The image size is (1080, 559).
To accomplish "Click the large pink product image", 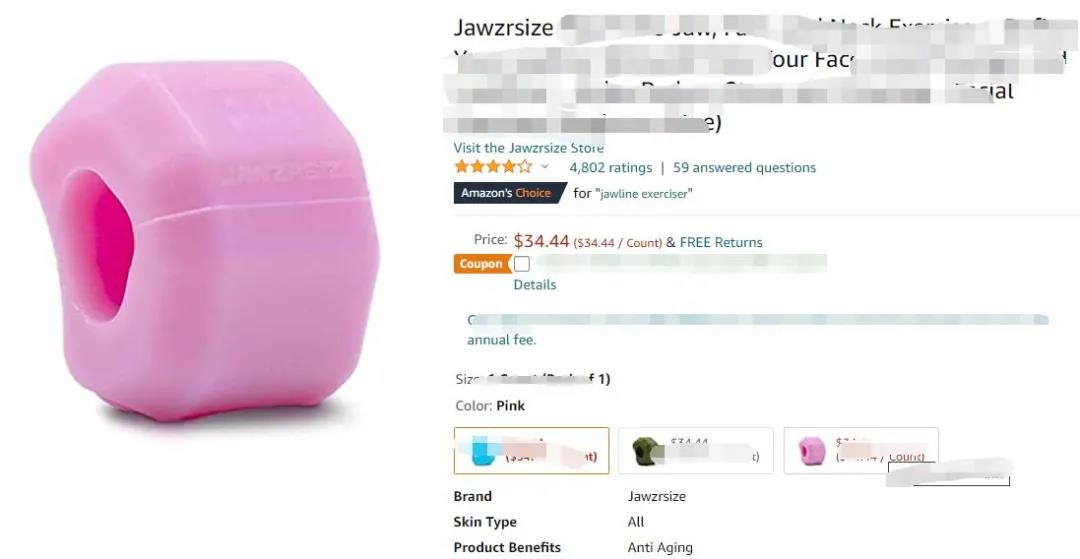I will click(x=205, y=240).
